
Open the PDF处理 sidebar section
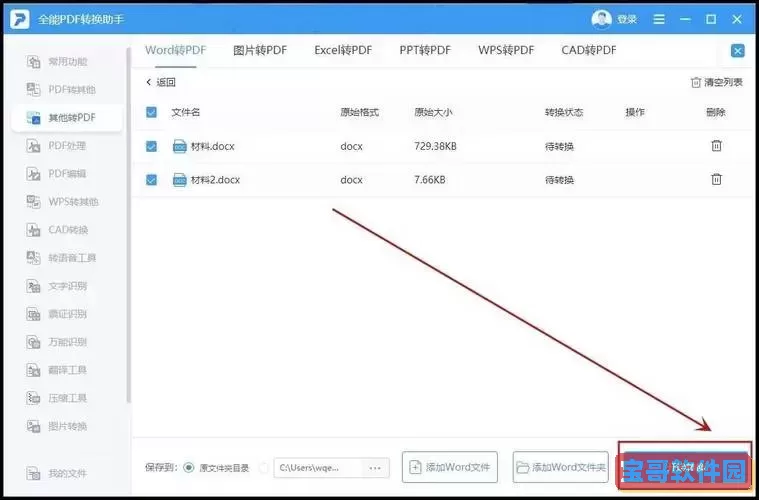click(x=56, y=146)
